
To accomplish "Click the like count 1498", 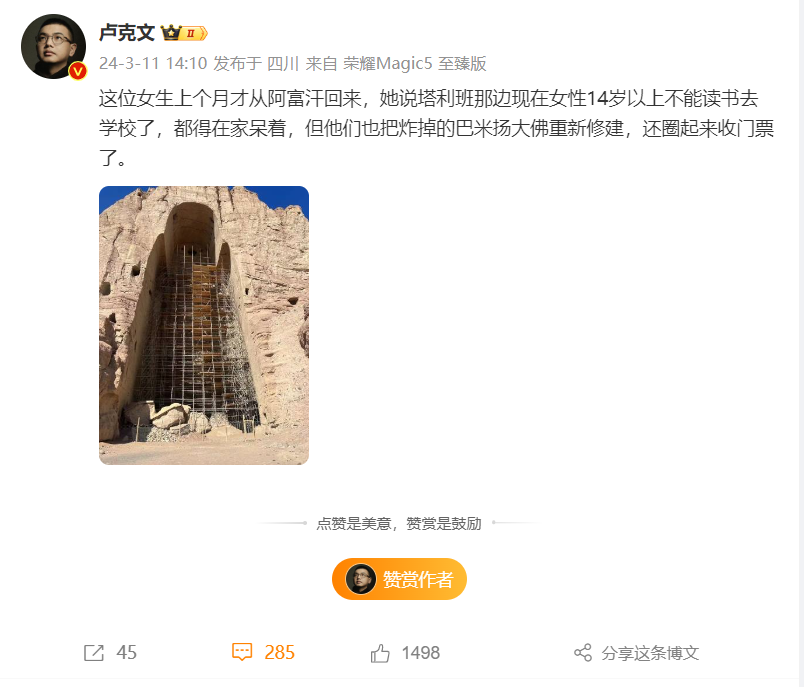I will pyautogui.click(x=420, y=653).
